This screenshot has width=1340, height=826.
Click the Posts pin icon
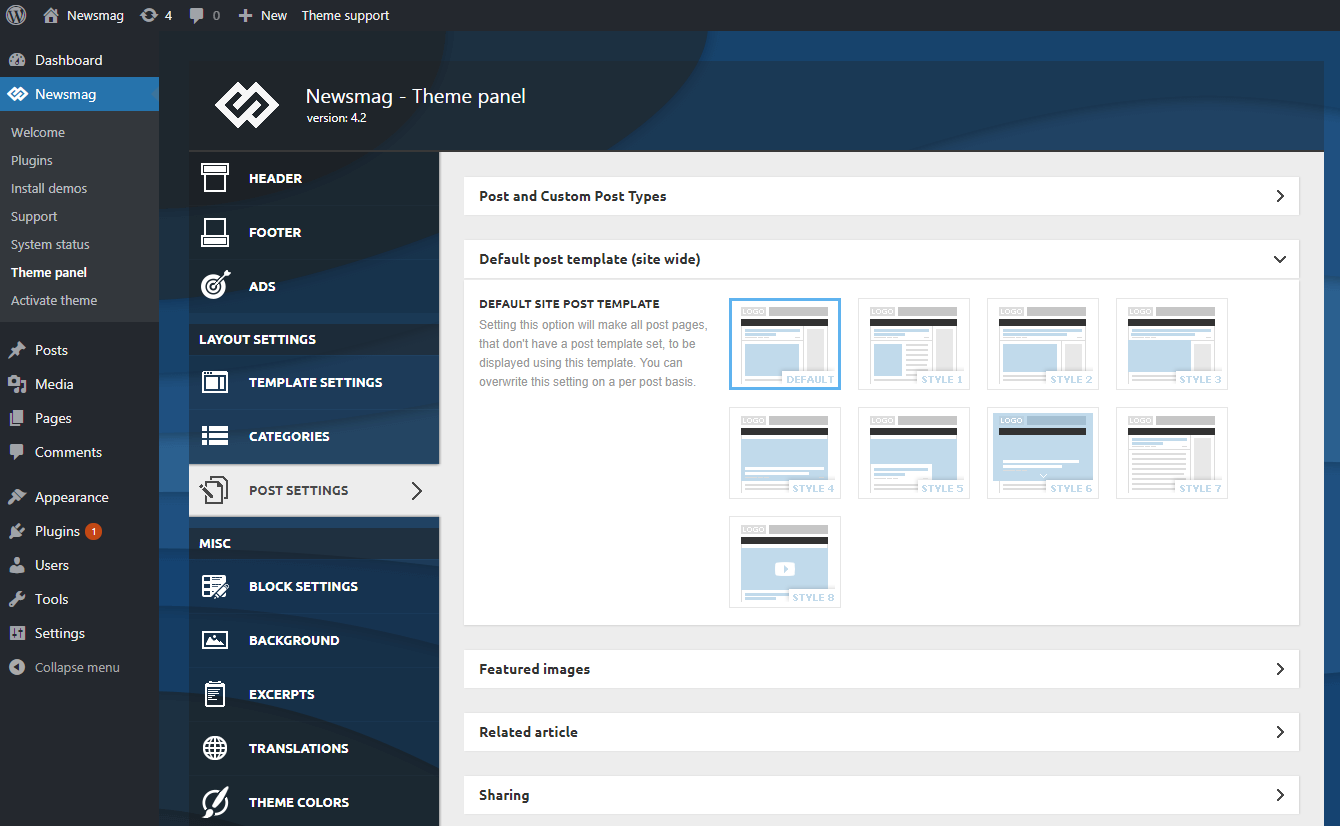coord(17,350)
